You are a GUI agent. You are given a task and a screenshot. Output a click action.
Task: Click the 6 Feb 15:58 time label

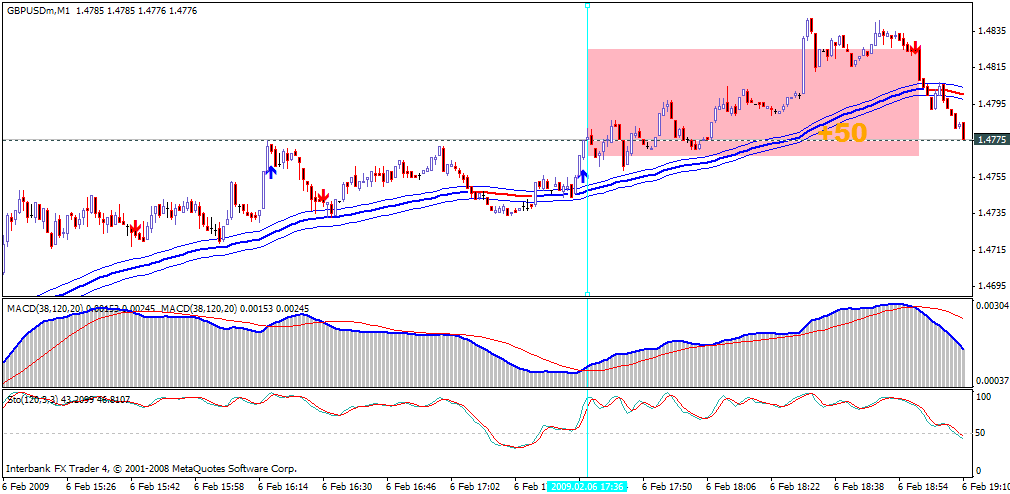[220, 487]
